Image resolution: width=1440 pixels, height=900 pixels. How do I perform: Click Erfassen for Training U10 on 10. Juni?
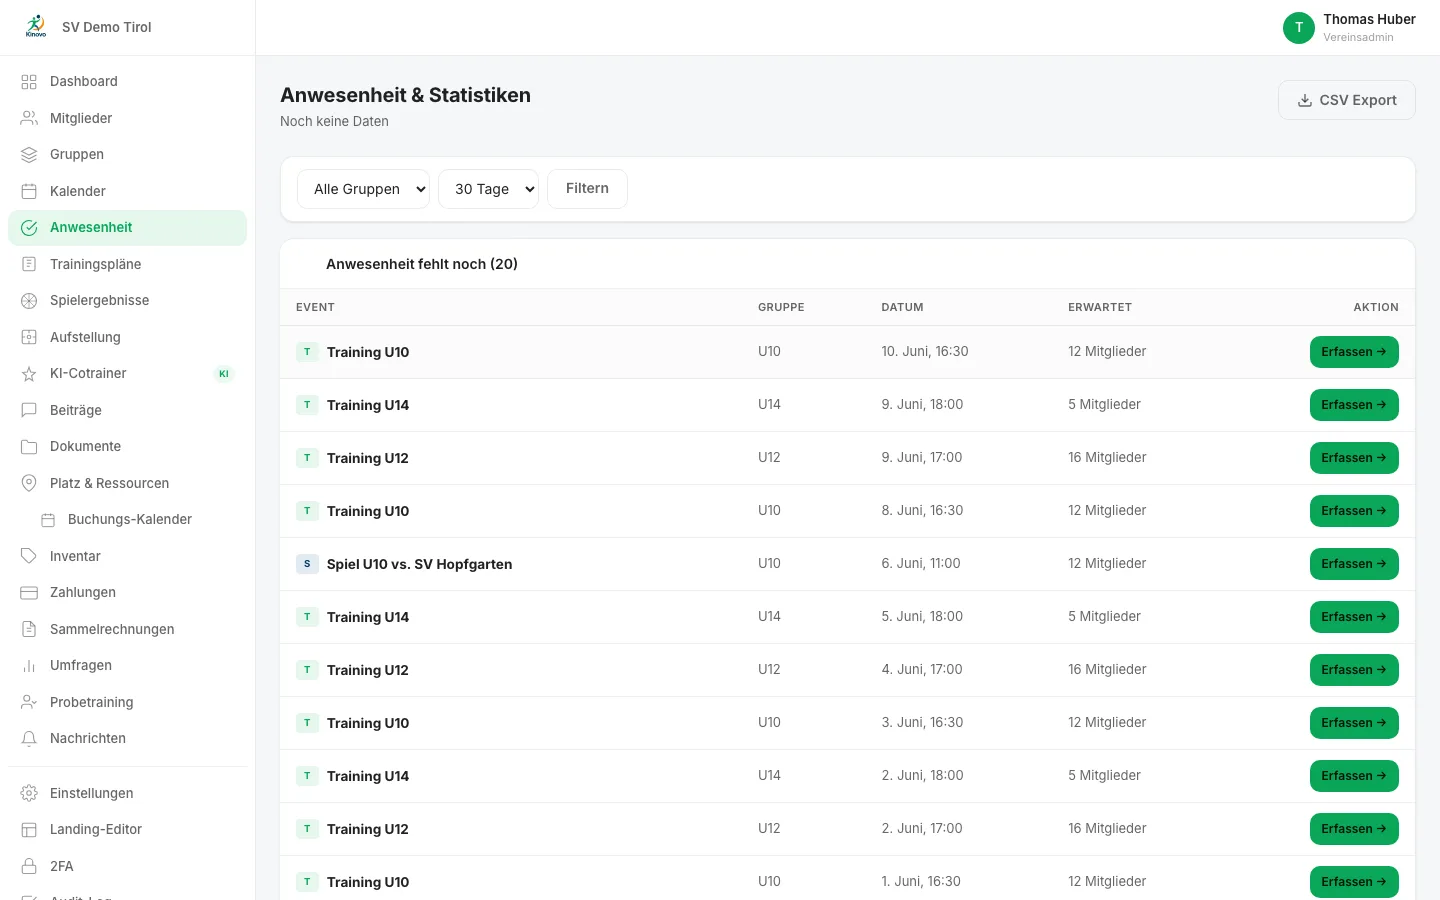point(1354,352)
